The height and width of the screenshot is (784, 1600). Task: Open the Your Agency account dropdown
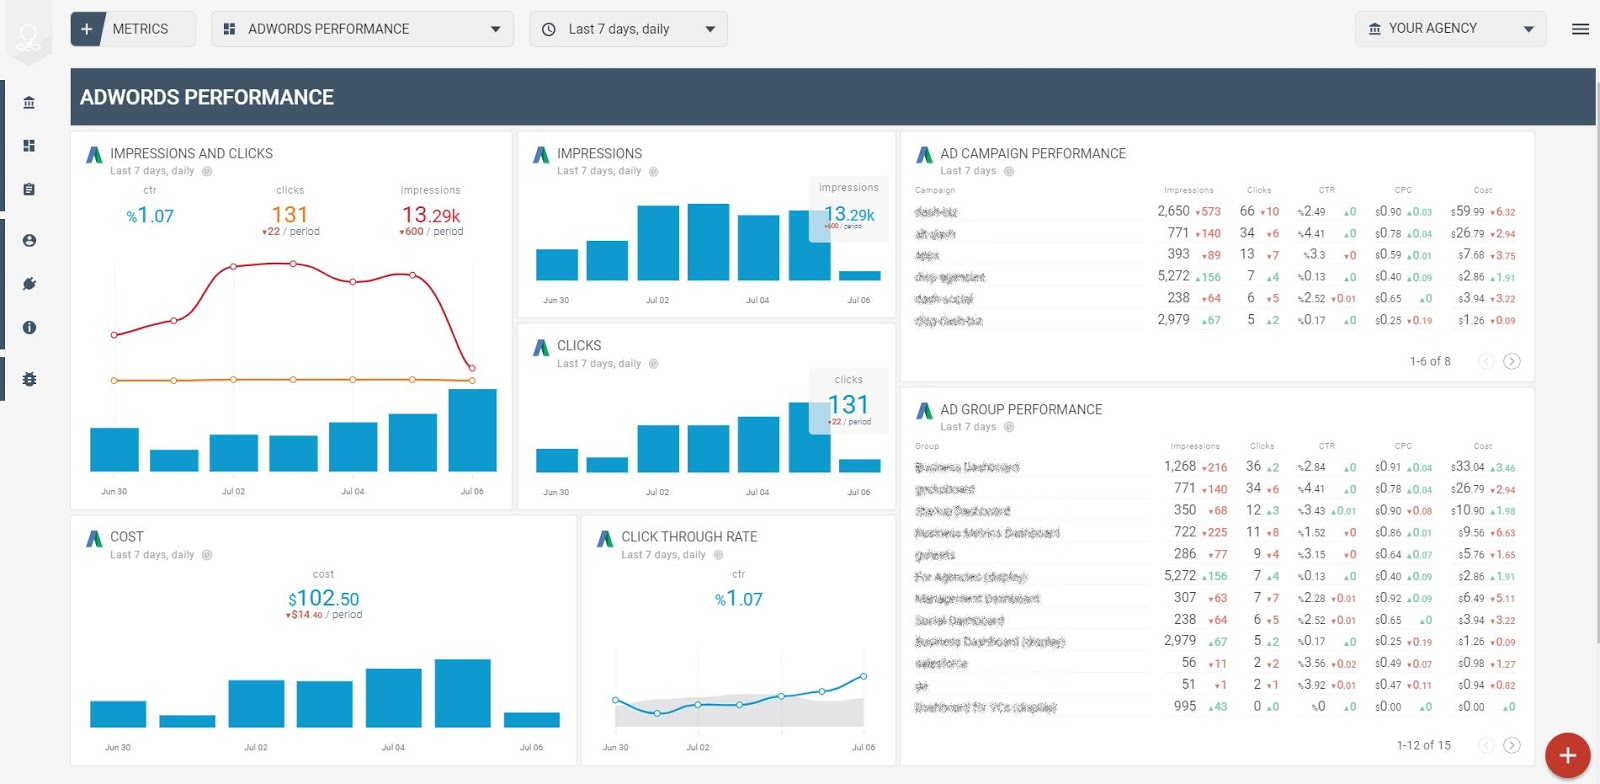[x=1450, y=29]
